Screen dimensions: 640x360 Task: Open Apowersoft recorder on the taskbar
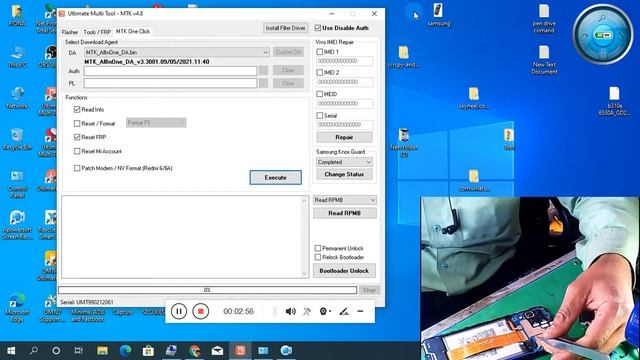pyautogui.click(x=286, y=351)
